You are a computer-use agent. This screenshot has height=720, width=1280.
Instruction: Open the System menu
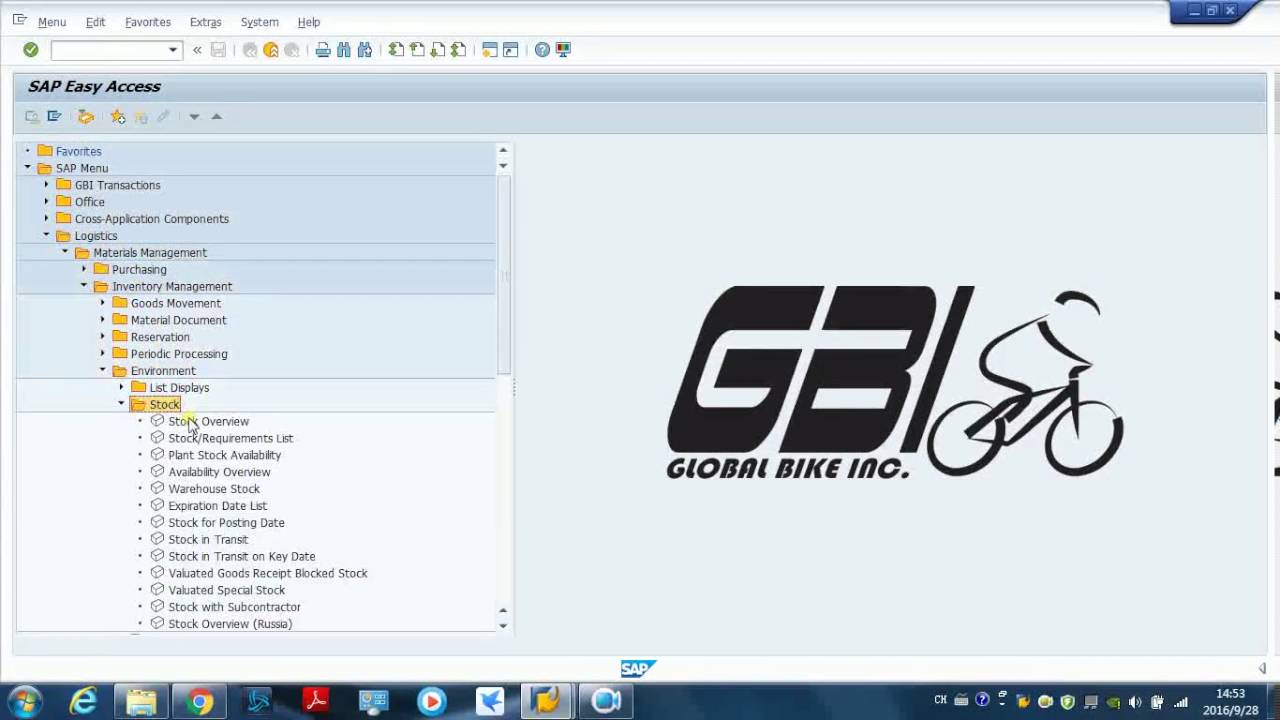pos(260,22)
